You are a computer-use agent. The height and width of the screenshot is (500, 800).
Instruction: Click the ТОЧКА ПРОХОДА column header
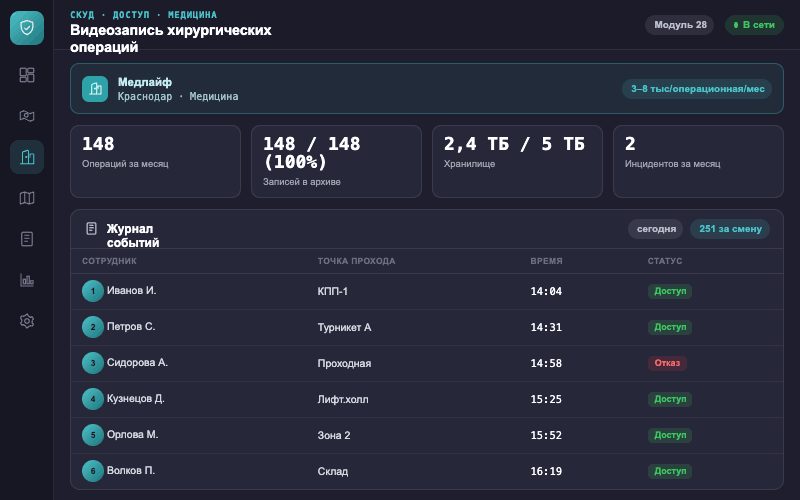[356, 261]
